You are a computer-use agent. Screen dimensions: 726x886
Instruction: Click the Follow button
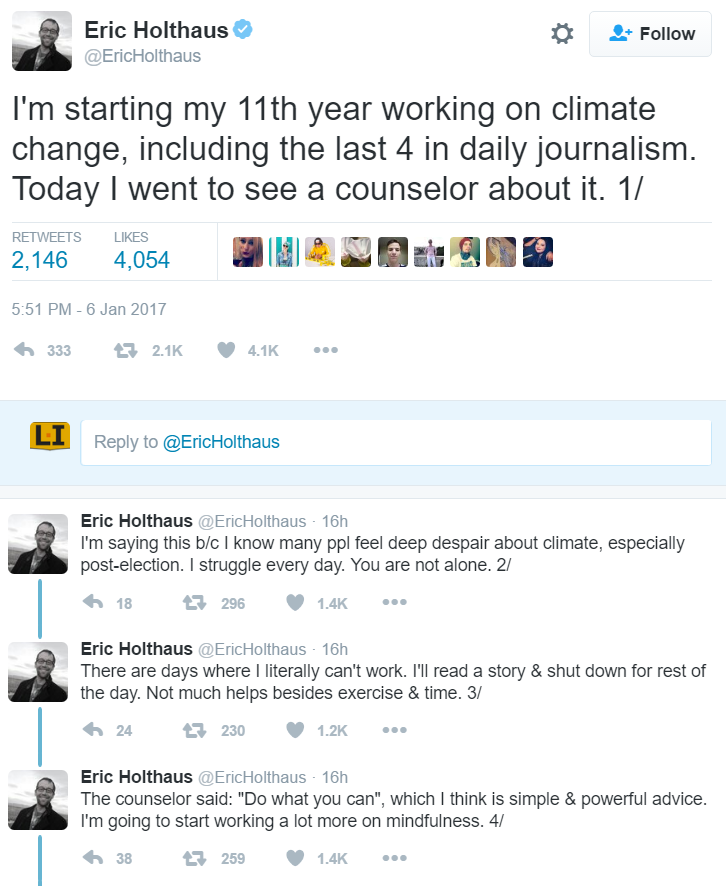click(x=650, y=34)
